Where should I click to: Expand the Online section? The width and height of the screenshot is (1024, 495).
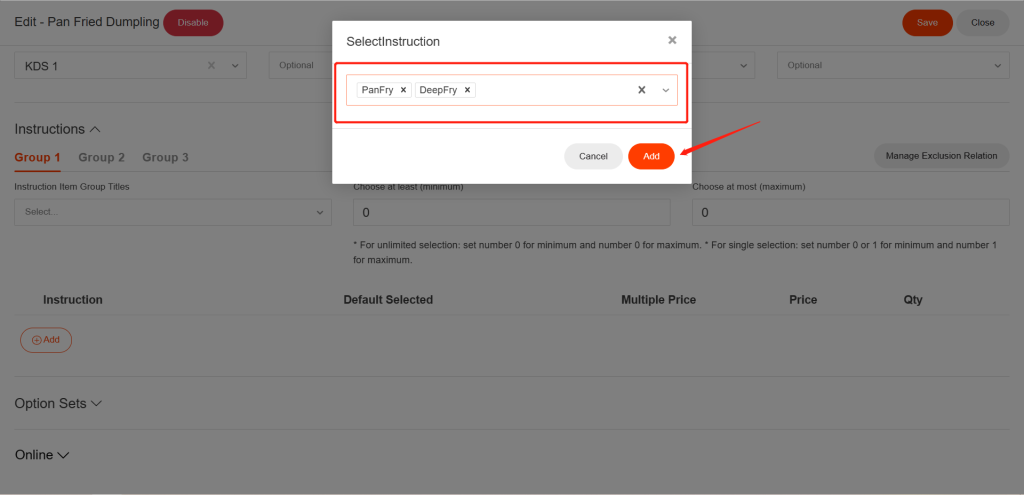tap(42, 455)
